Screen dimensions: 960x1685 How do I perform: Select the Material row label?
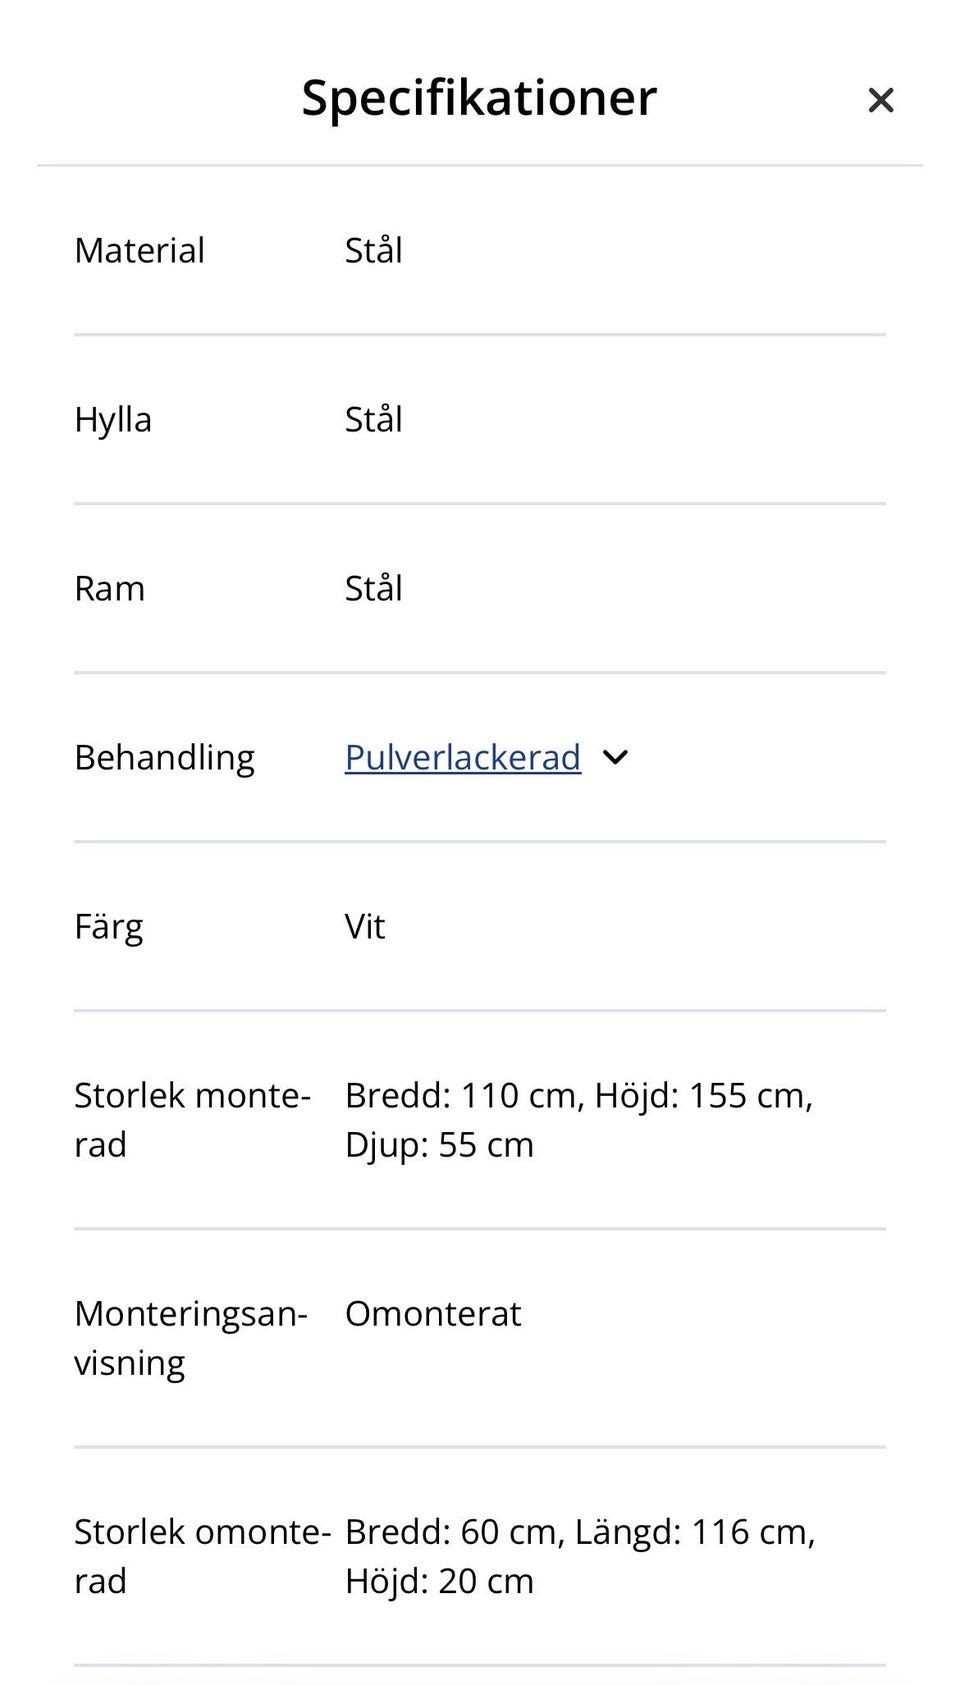(139, 250)
